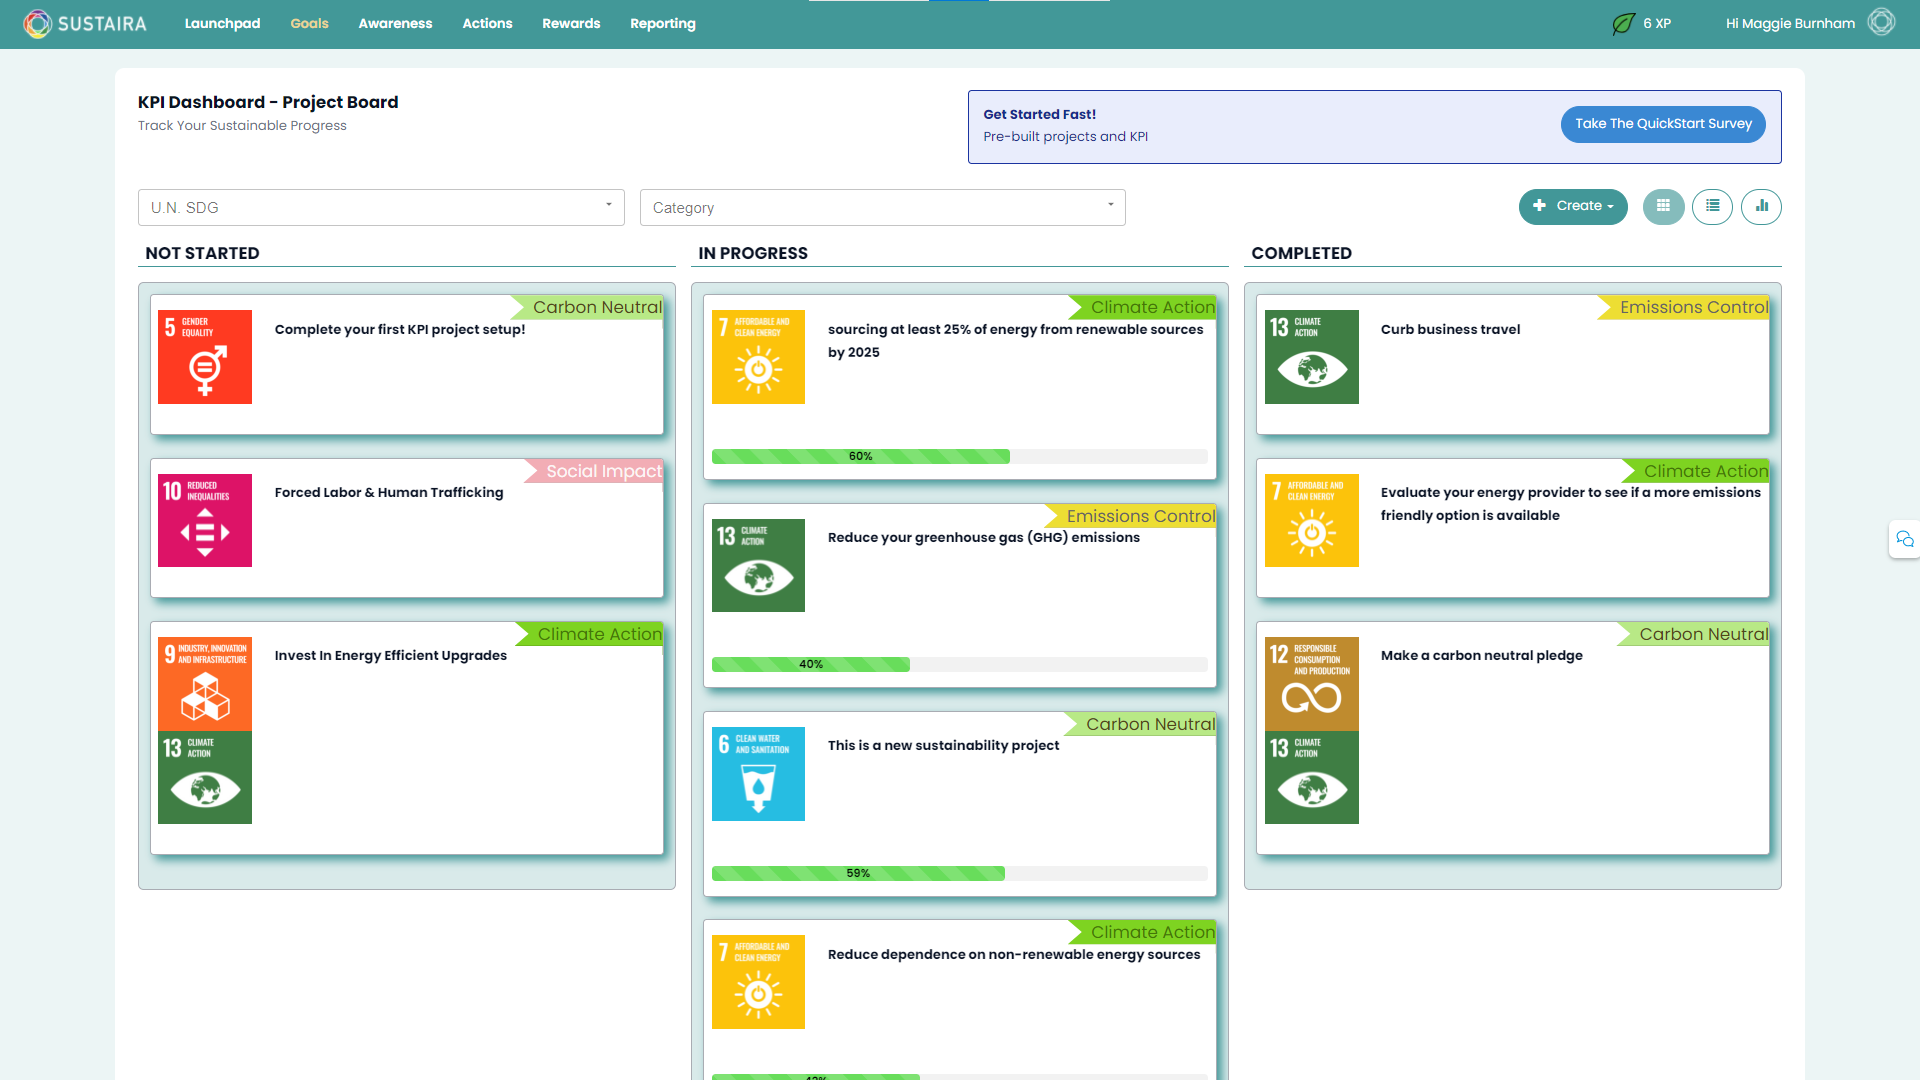Switch to list view
This screenshot has width=1920, height=1080.
1712,207
